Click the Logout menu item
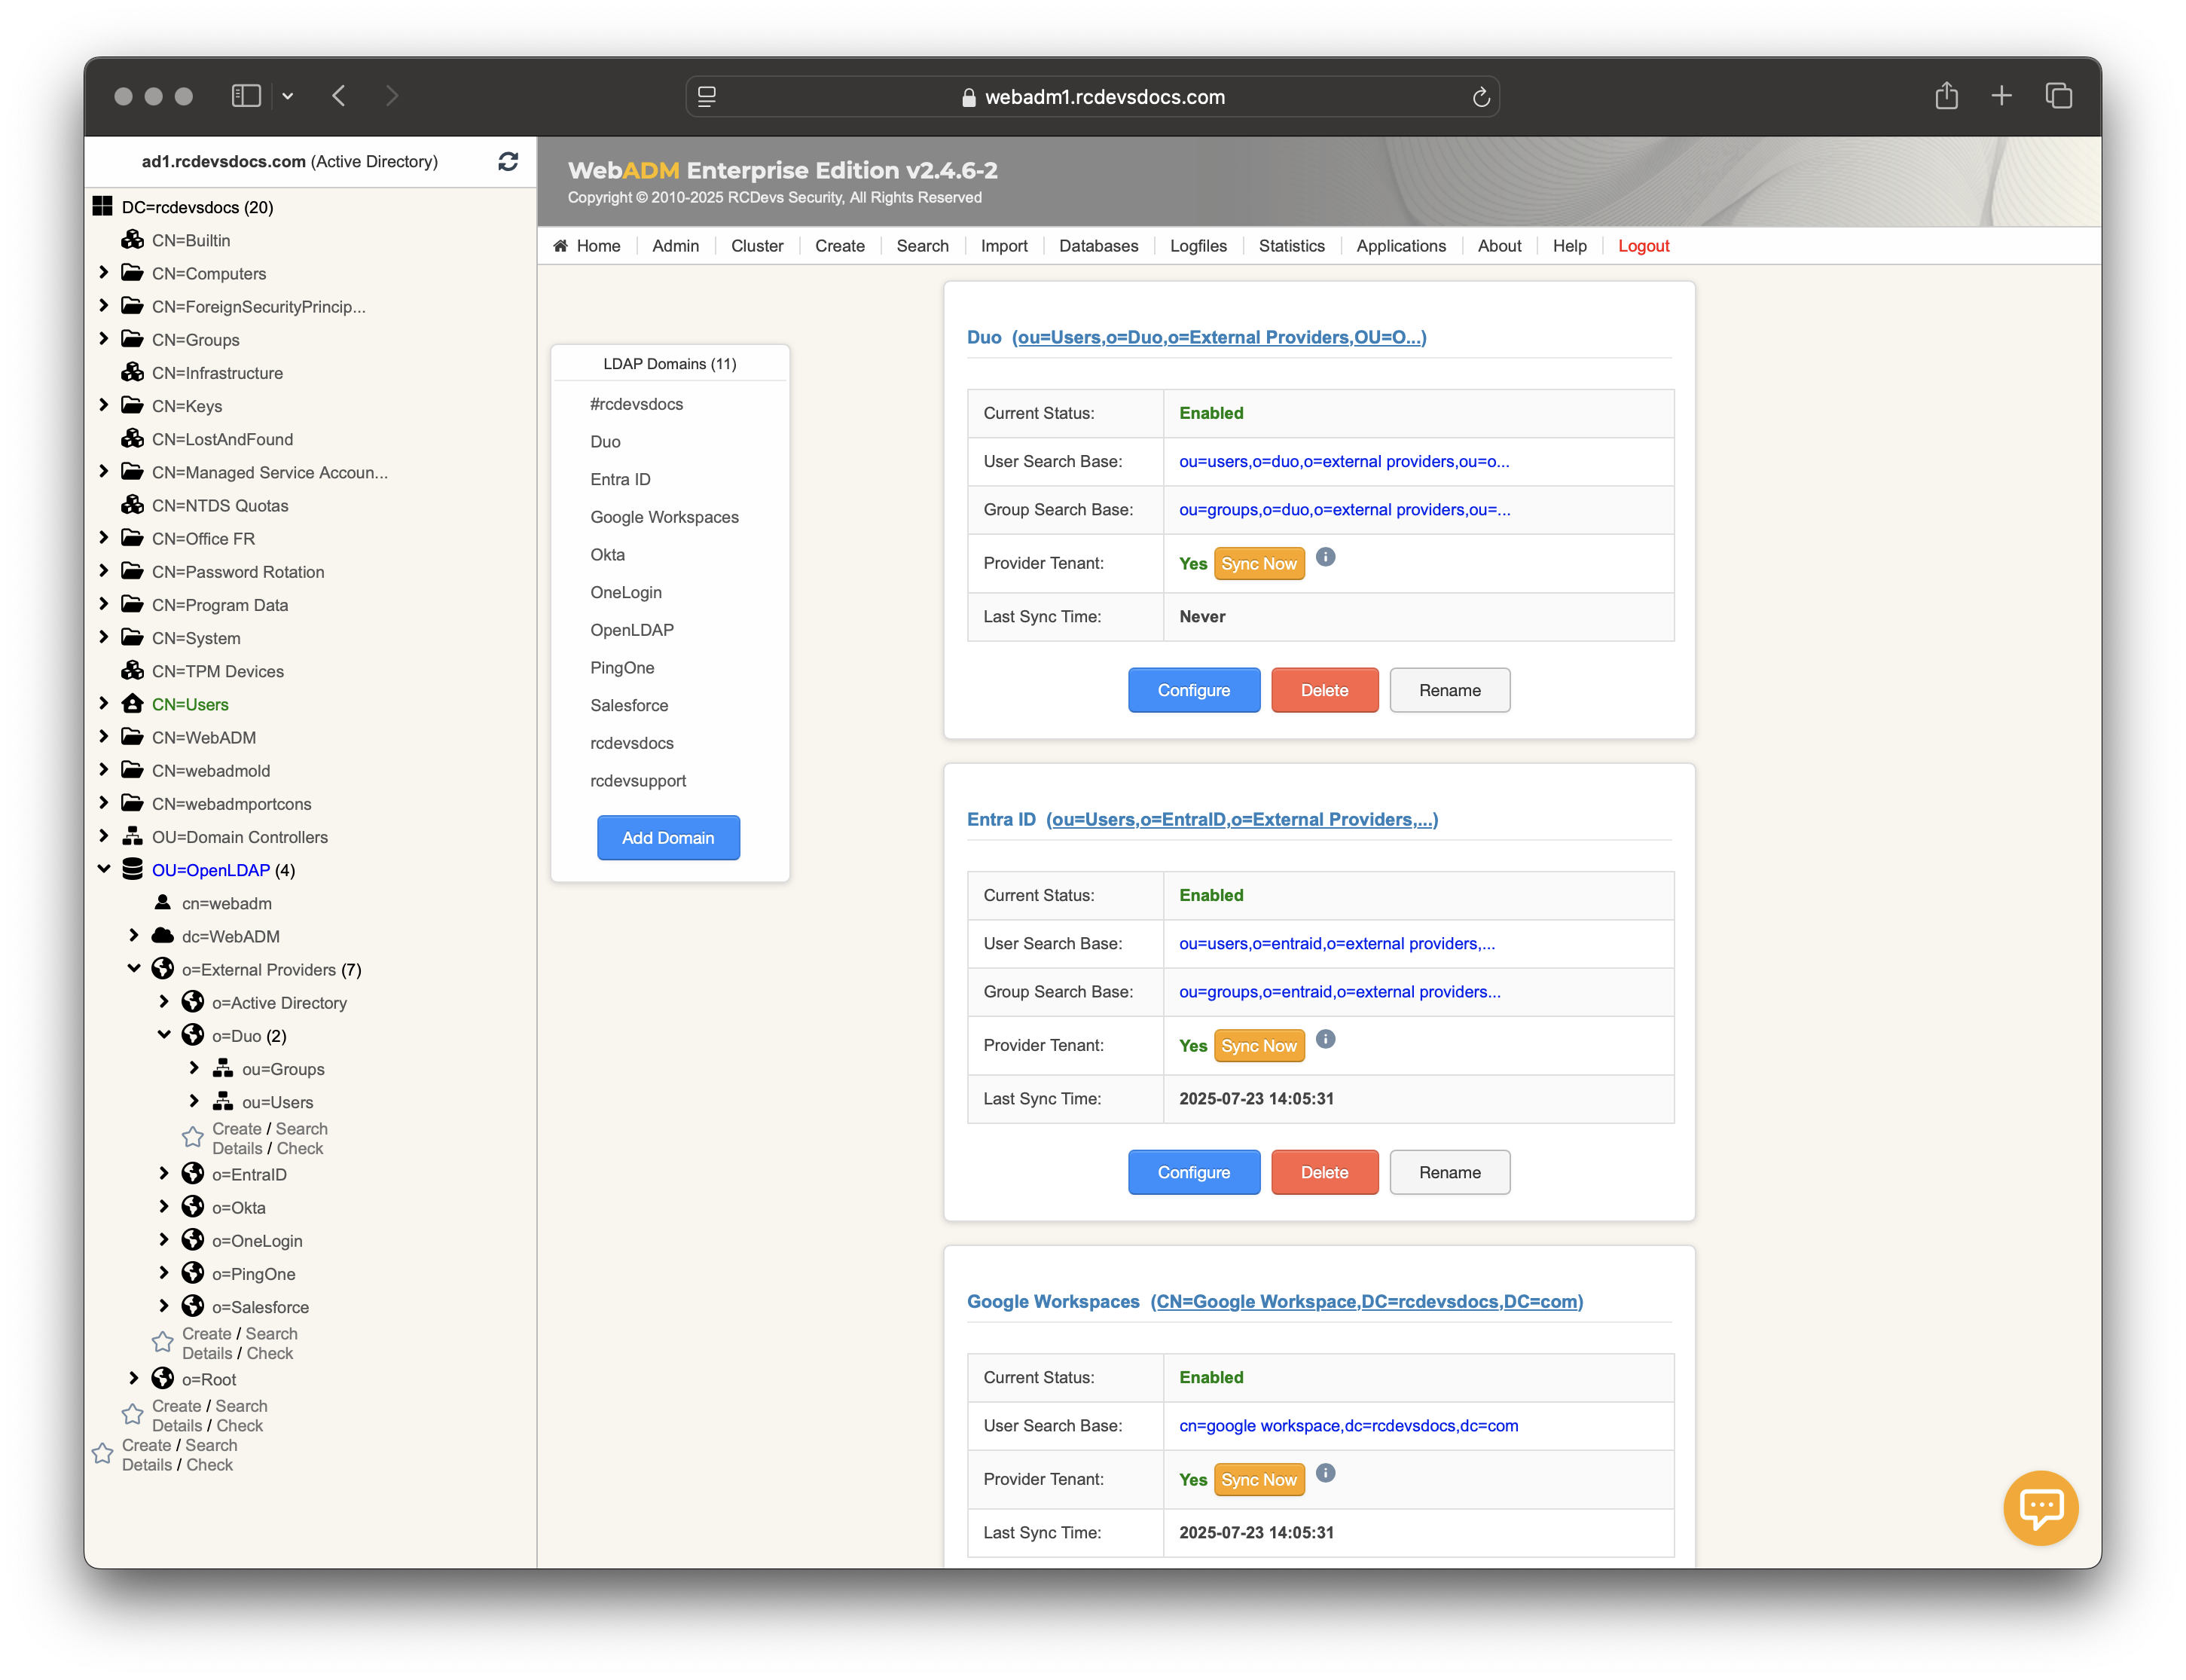Screen dimensions: 2186x1680 [x=1643, y=246]
